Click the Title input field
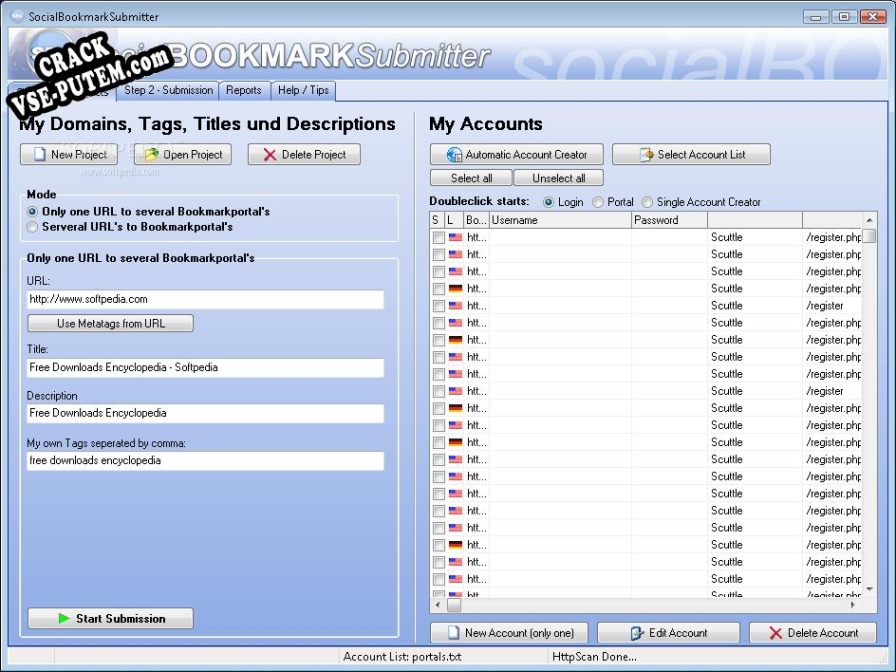Image resolution: width=896 pixels, height=672 pixels. 205,367
